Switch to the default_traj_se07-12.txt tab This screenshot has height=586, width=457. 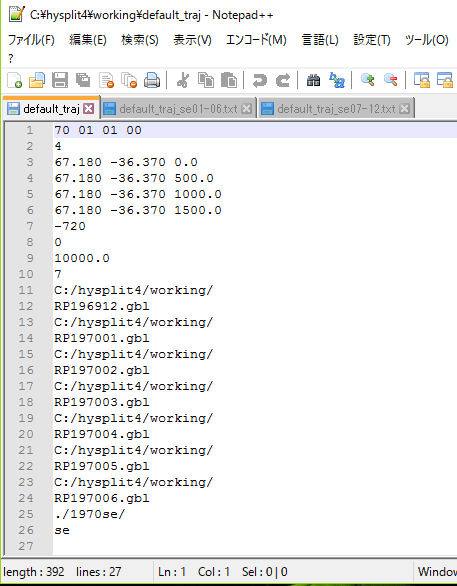[x=336, y=109]
